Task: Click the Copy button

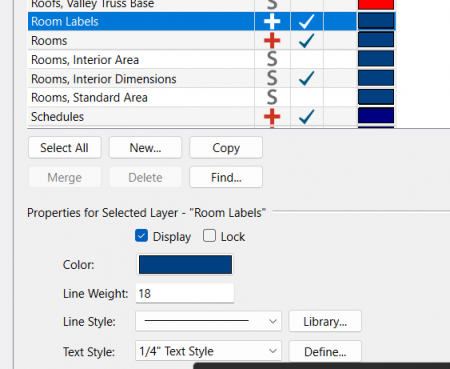Action: (226, 147)
